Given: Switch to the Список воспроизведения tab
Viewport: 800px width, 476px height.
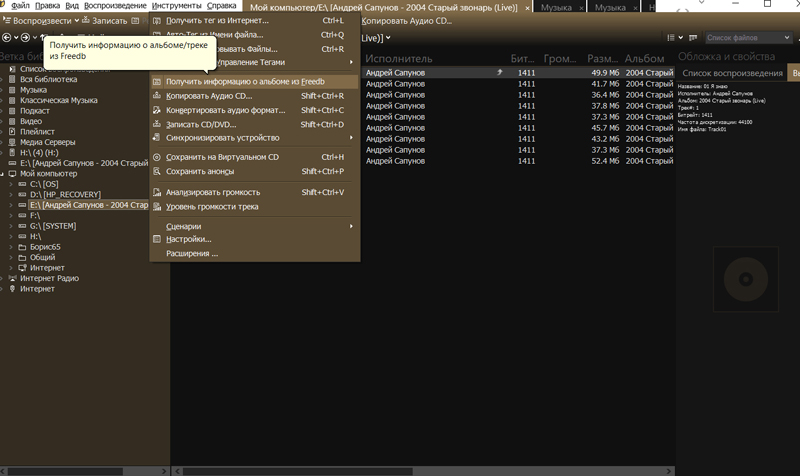Looking at the screenshot, I should 732,73.
